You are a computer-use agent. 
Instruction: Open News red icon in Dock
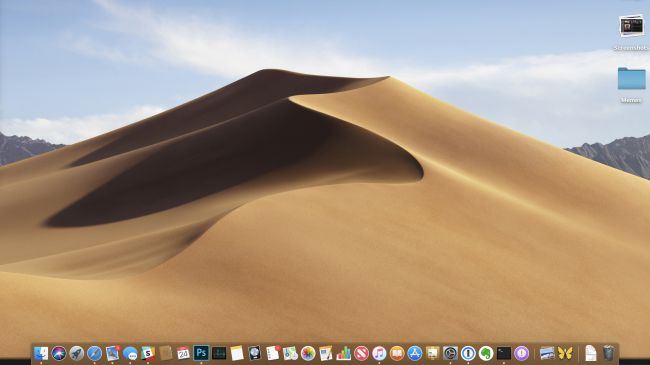point(361,353)
